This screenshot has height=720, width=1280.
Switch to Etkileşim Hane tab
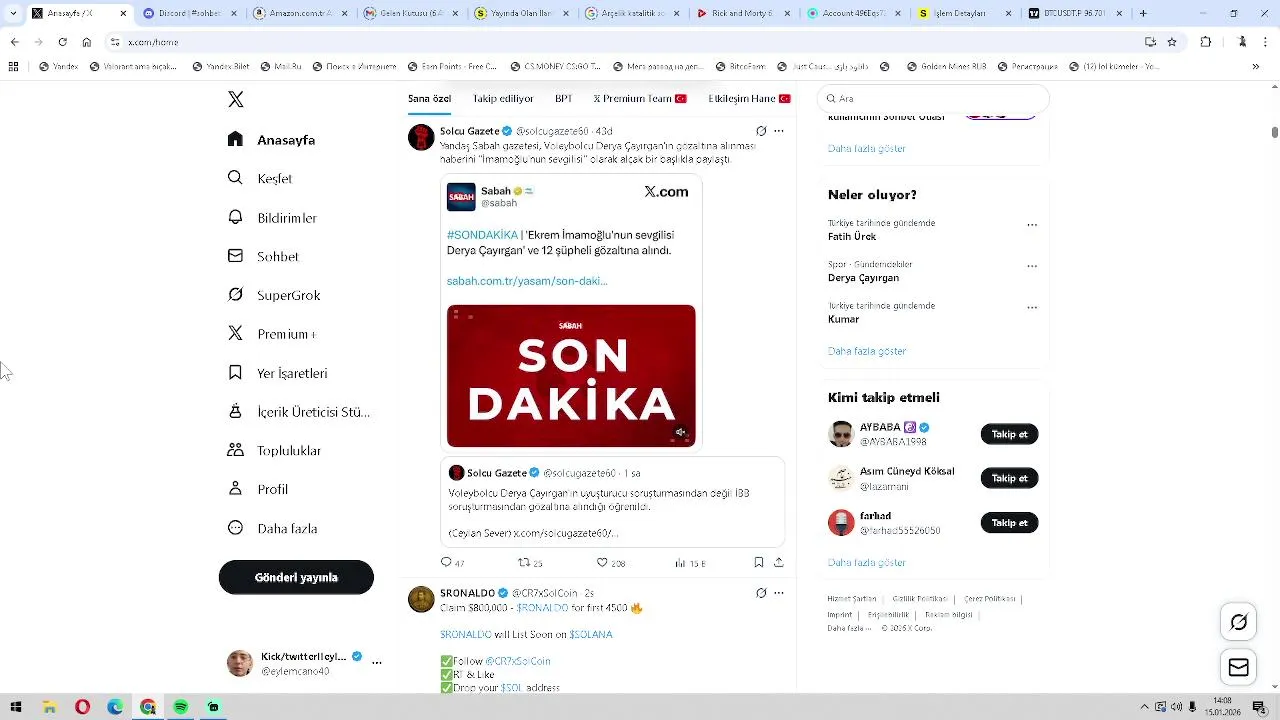(749, 99)
